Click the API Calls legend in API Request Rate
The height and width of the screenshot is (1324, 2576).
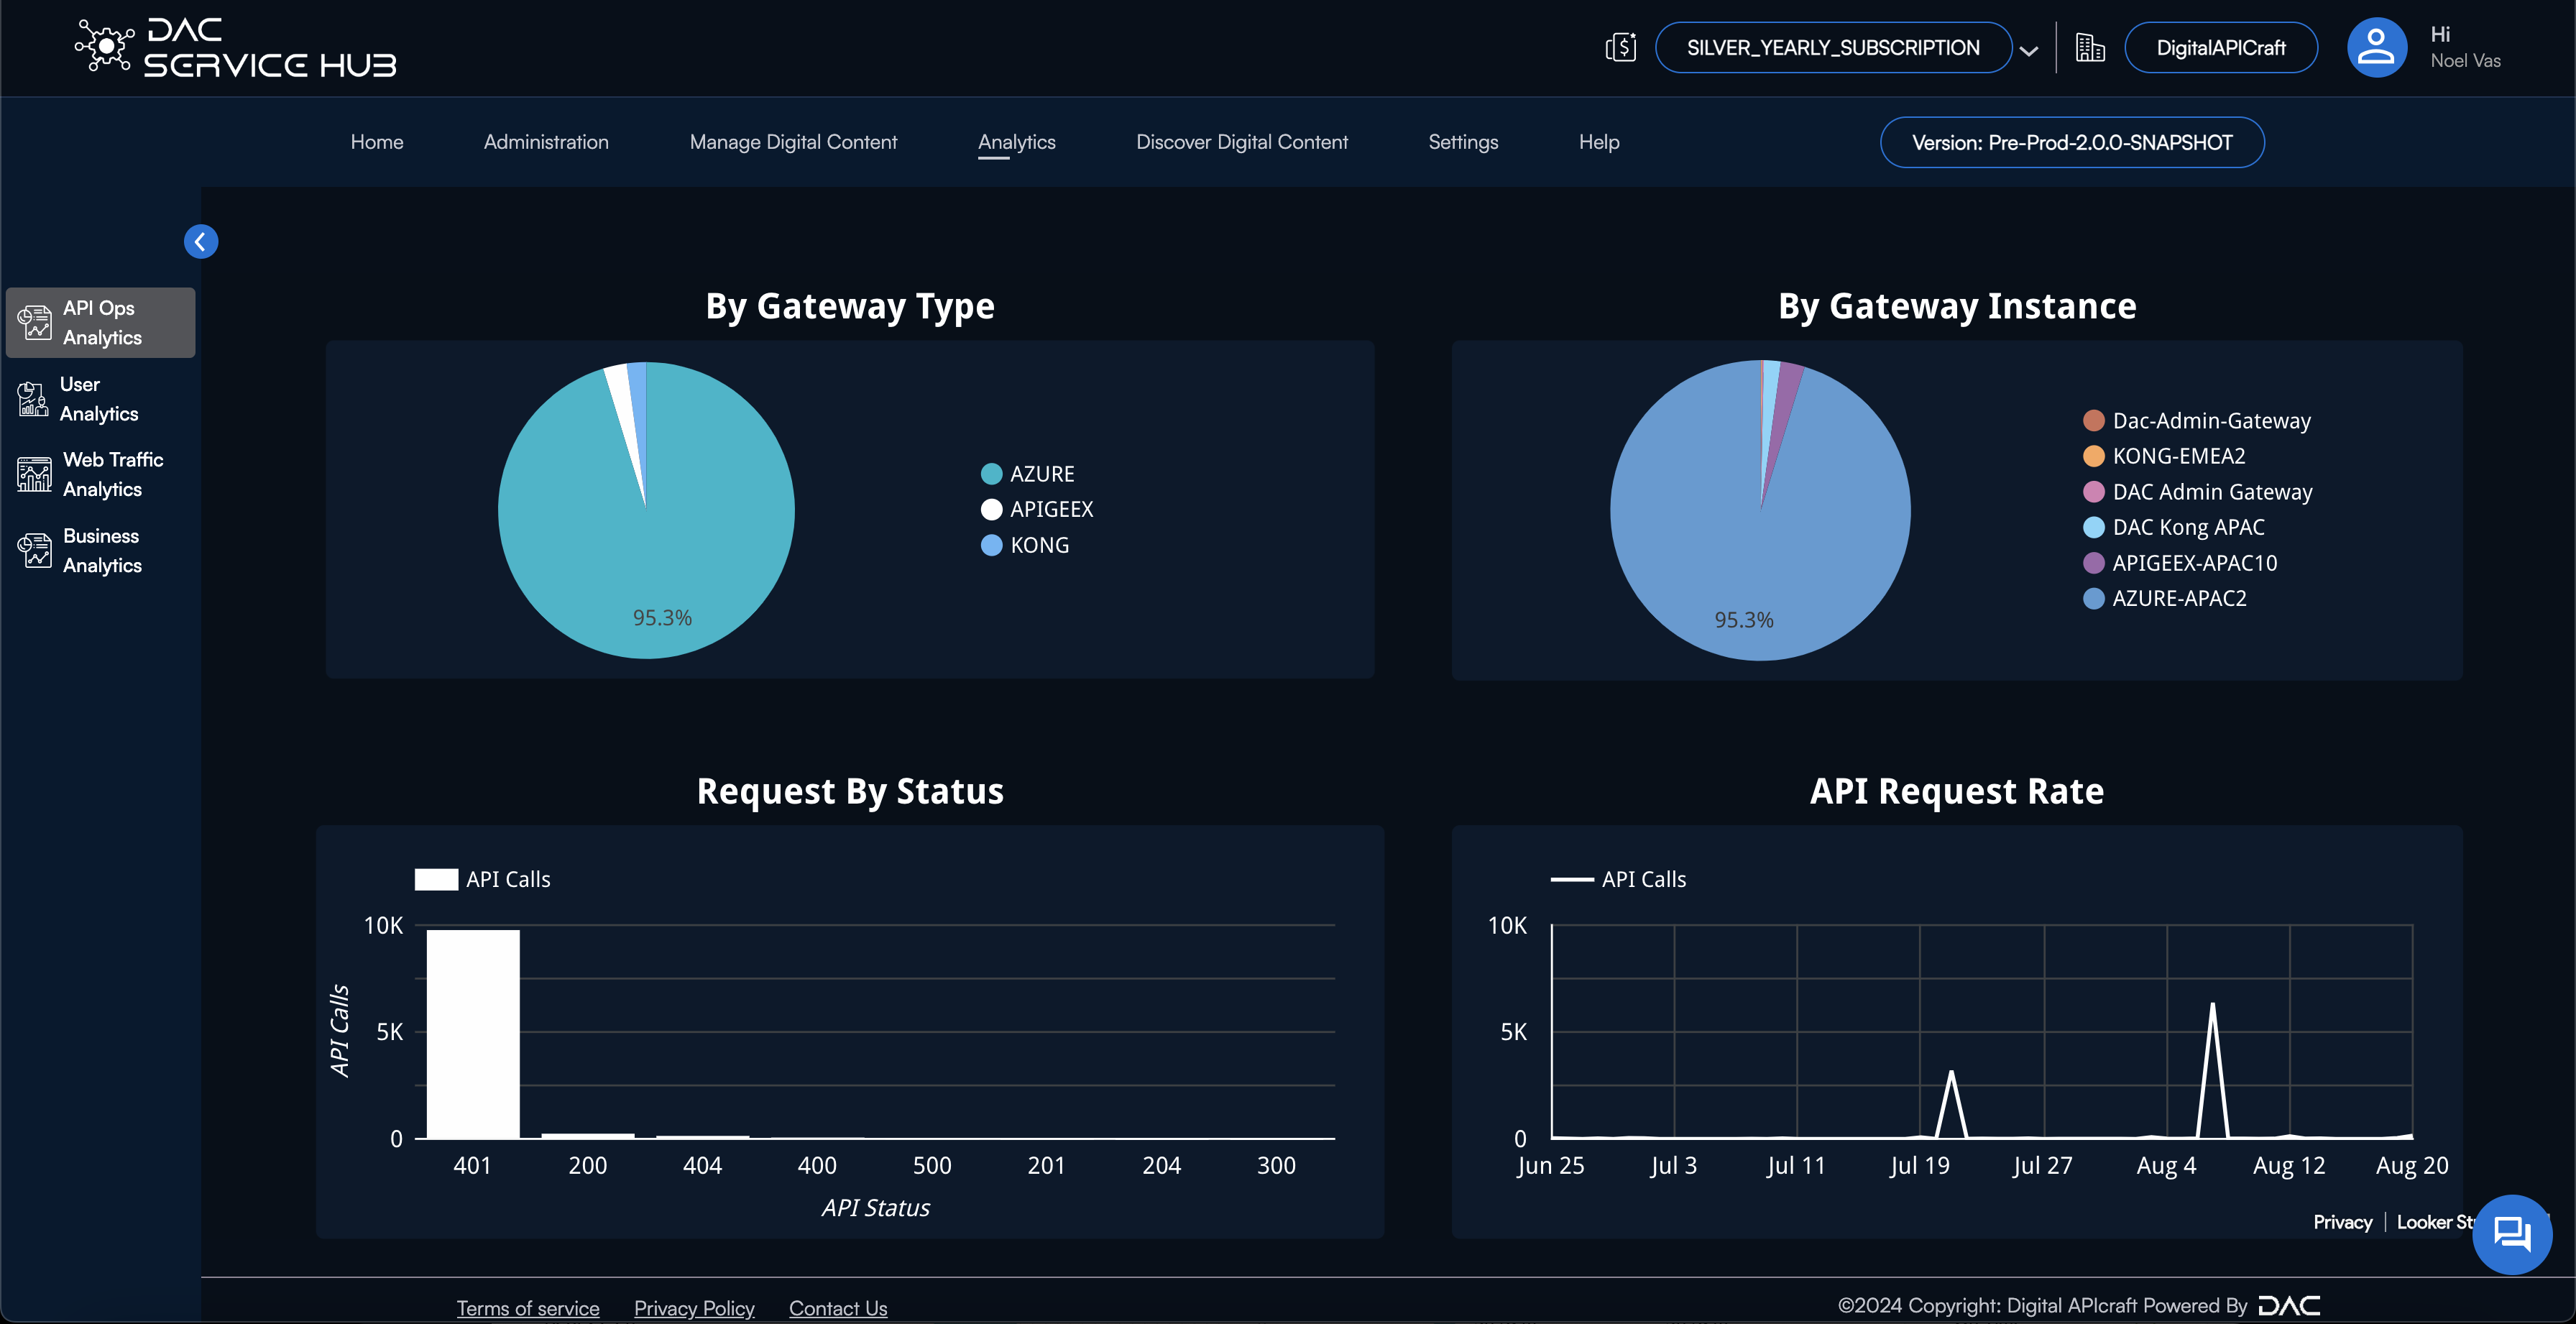1618,879
